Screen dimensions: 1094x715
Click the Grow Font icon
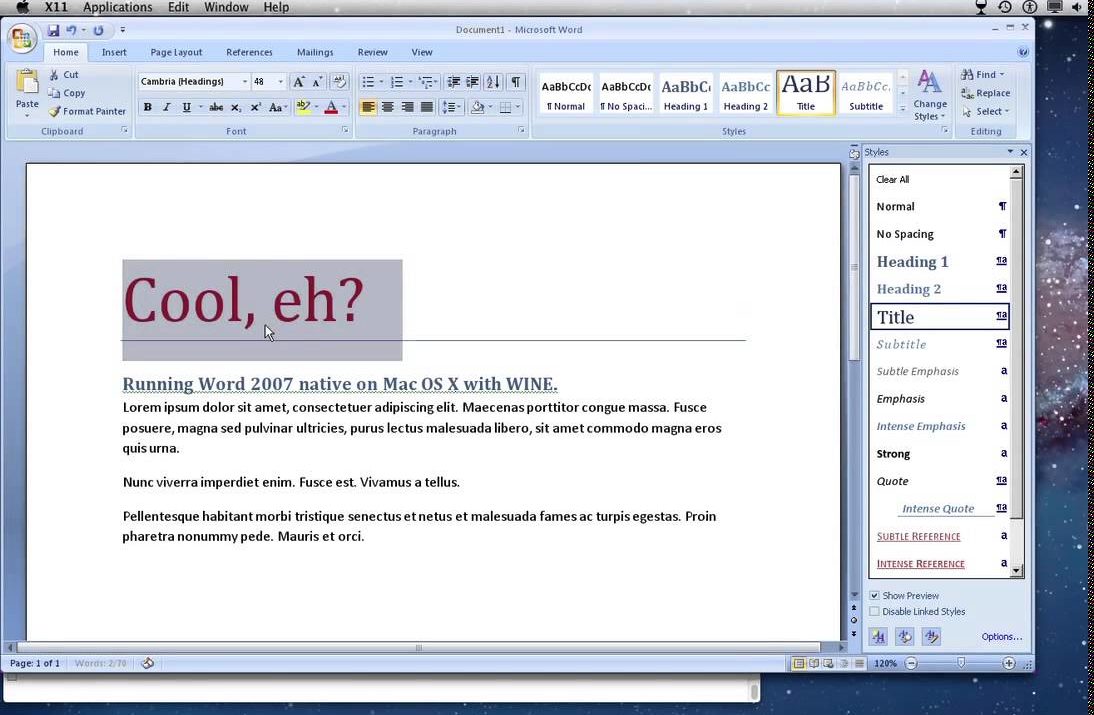[x=299, y=82]
